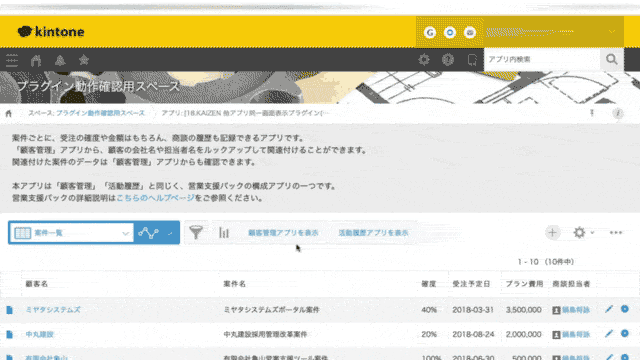Delete the ミヤタシステムズ row
The height and width of the screenshot is (360, 640).
pos(624,309)
